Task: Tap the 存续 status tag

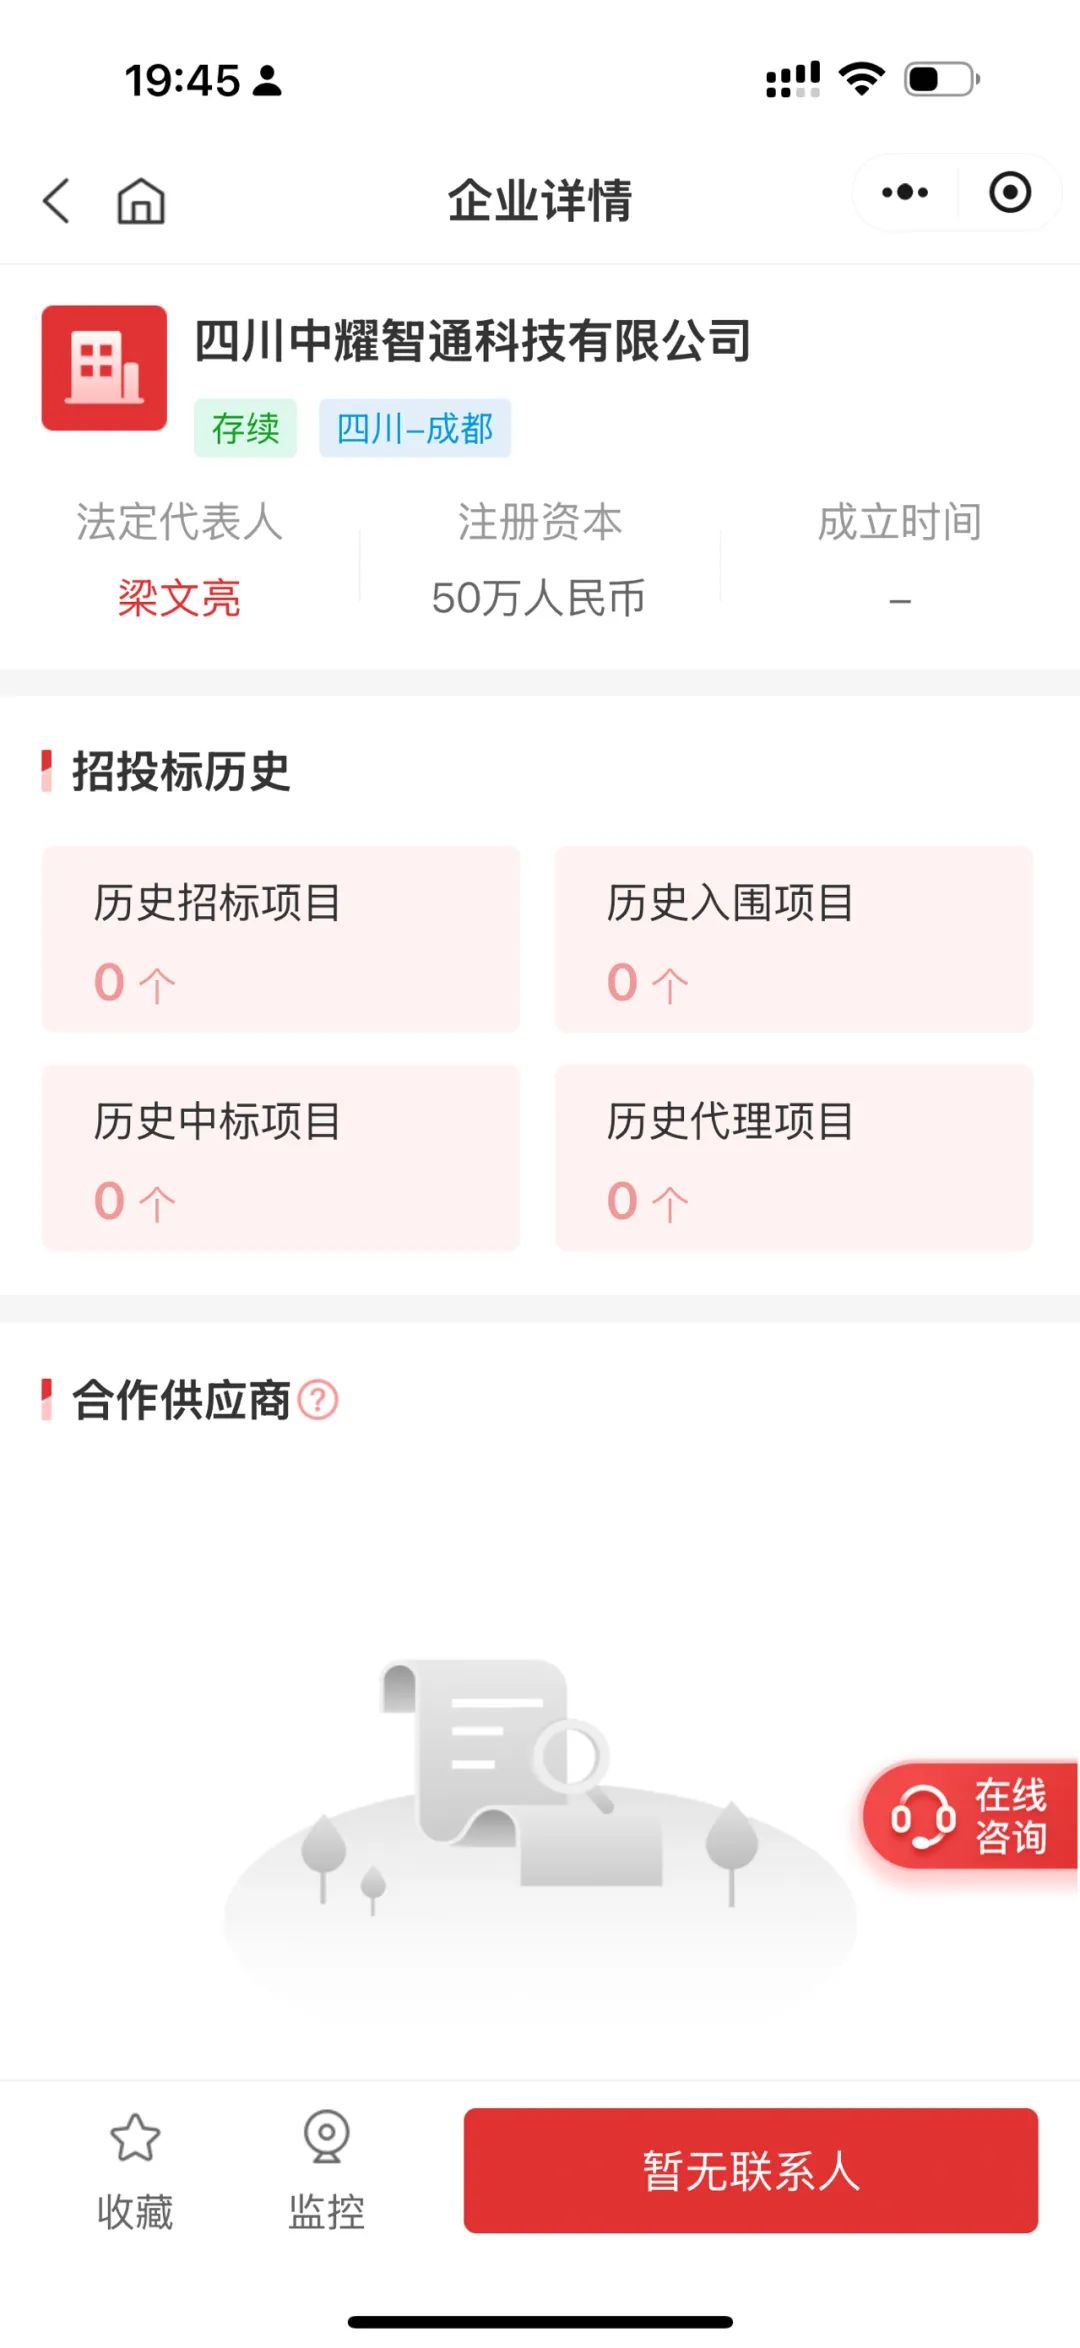Action: (245, 428)
